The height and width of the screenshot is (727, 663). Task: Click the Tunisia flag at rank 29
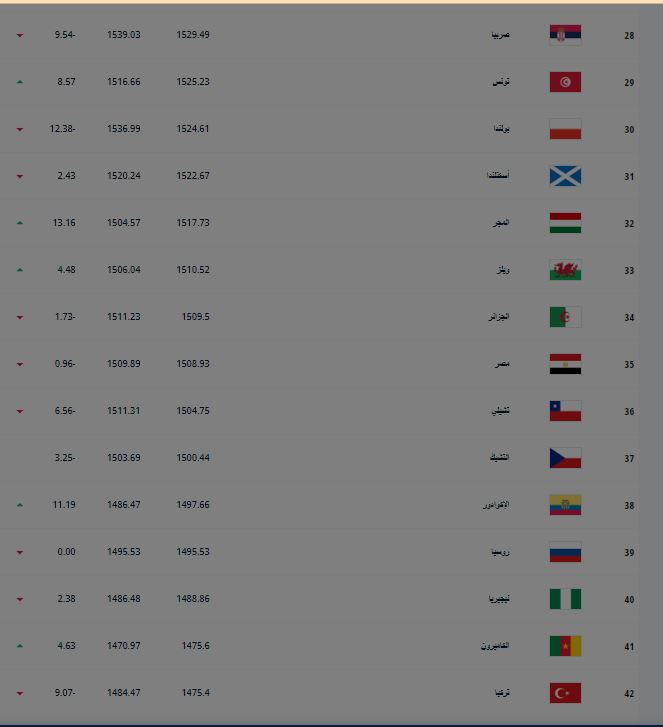coord(565,82)
